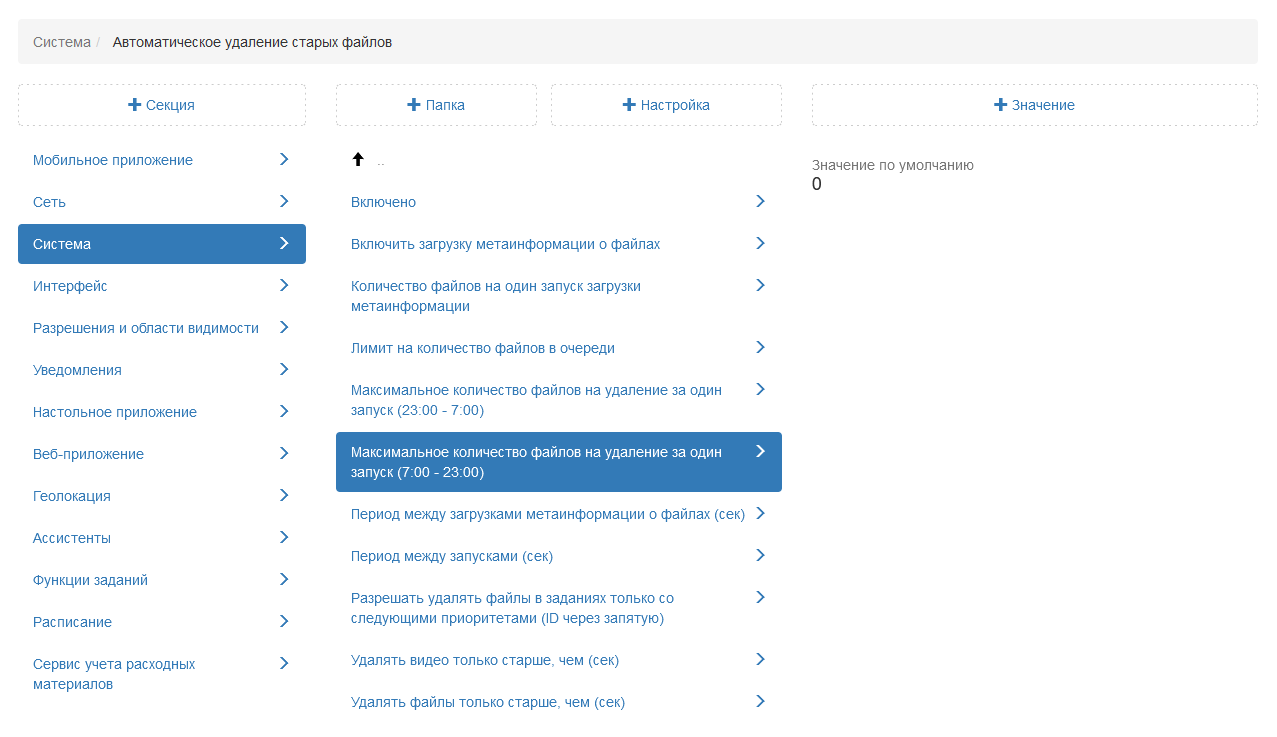Click the plus icon beside Настройка
The height and width of the screenshot is (737, 1277).
click(629, 105)
